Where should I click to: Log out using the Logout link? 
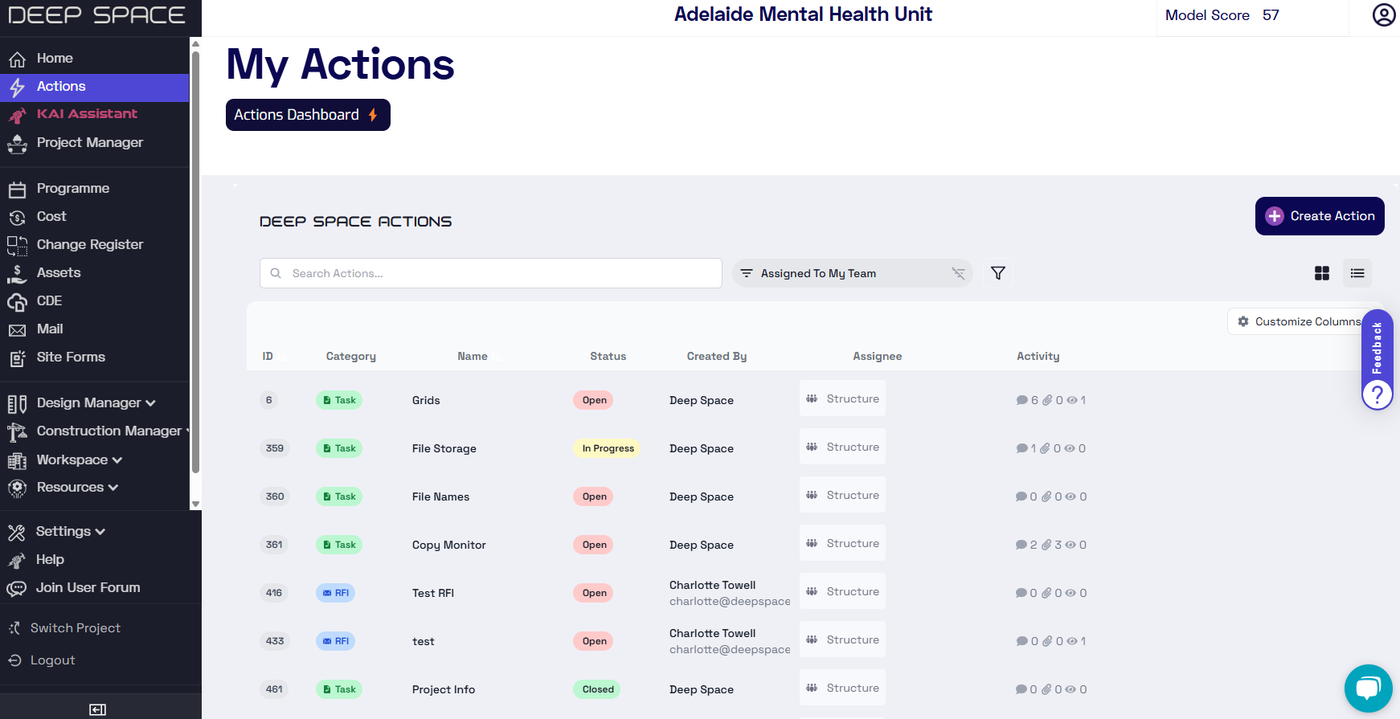coord(53,660)
